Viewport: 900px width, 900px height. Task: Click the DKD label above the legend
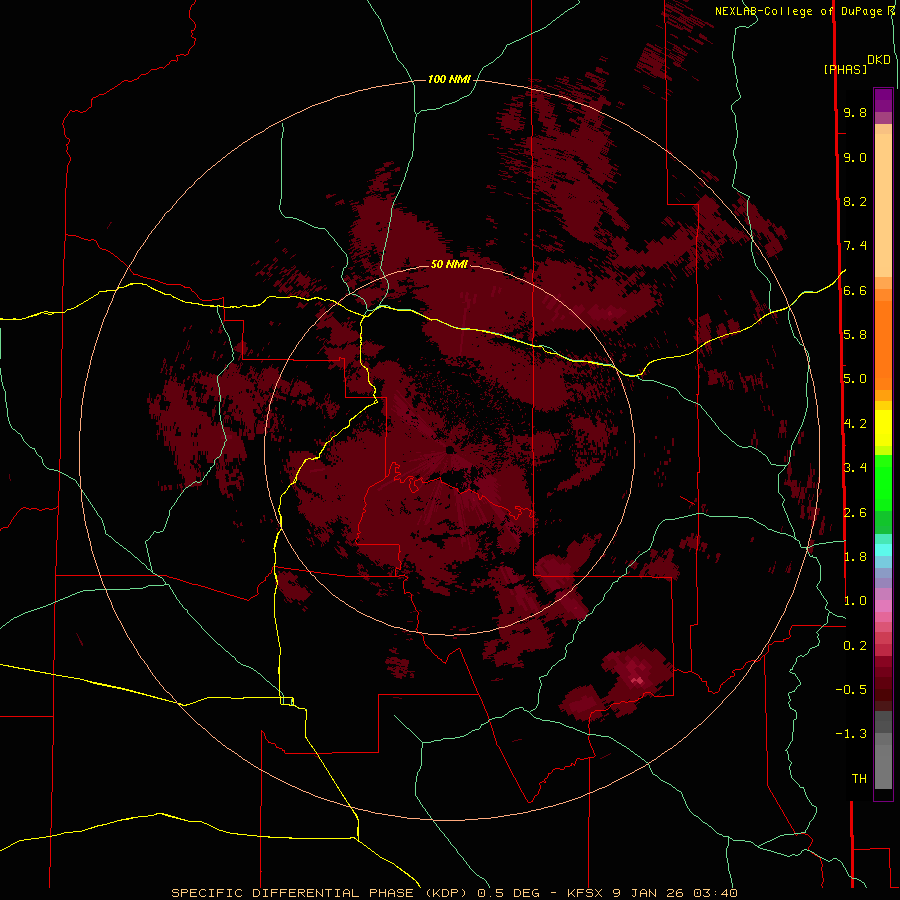point(879,60)
